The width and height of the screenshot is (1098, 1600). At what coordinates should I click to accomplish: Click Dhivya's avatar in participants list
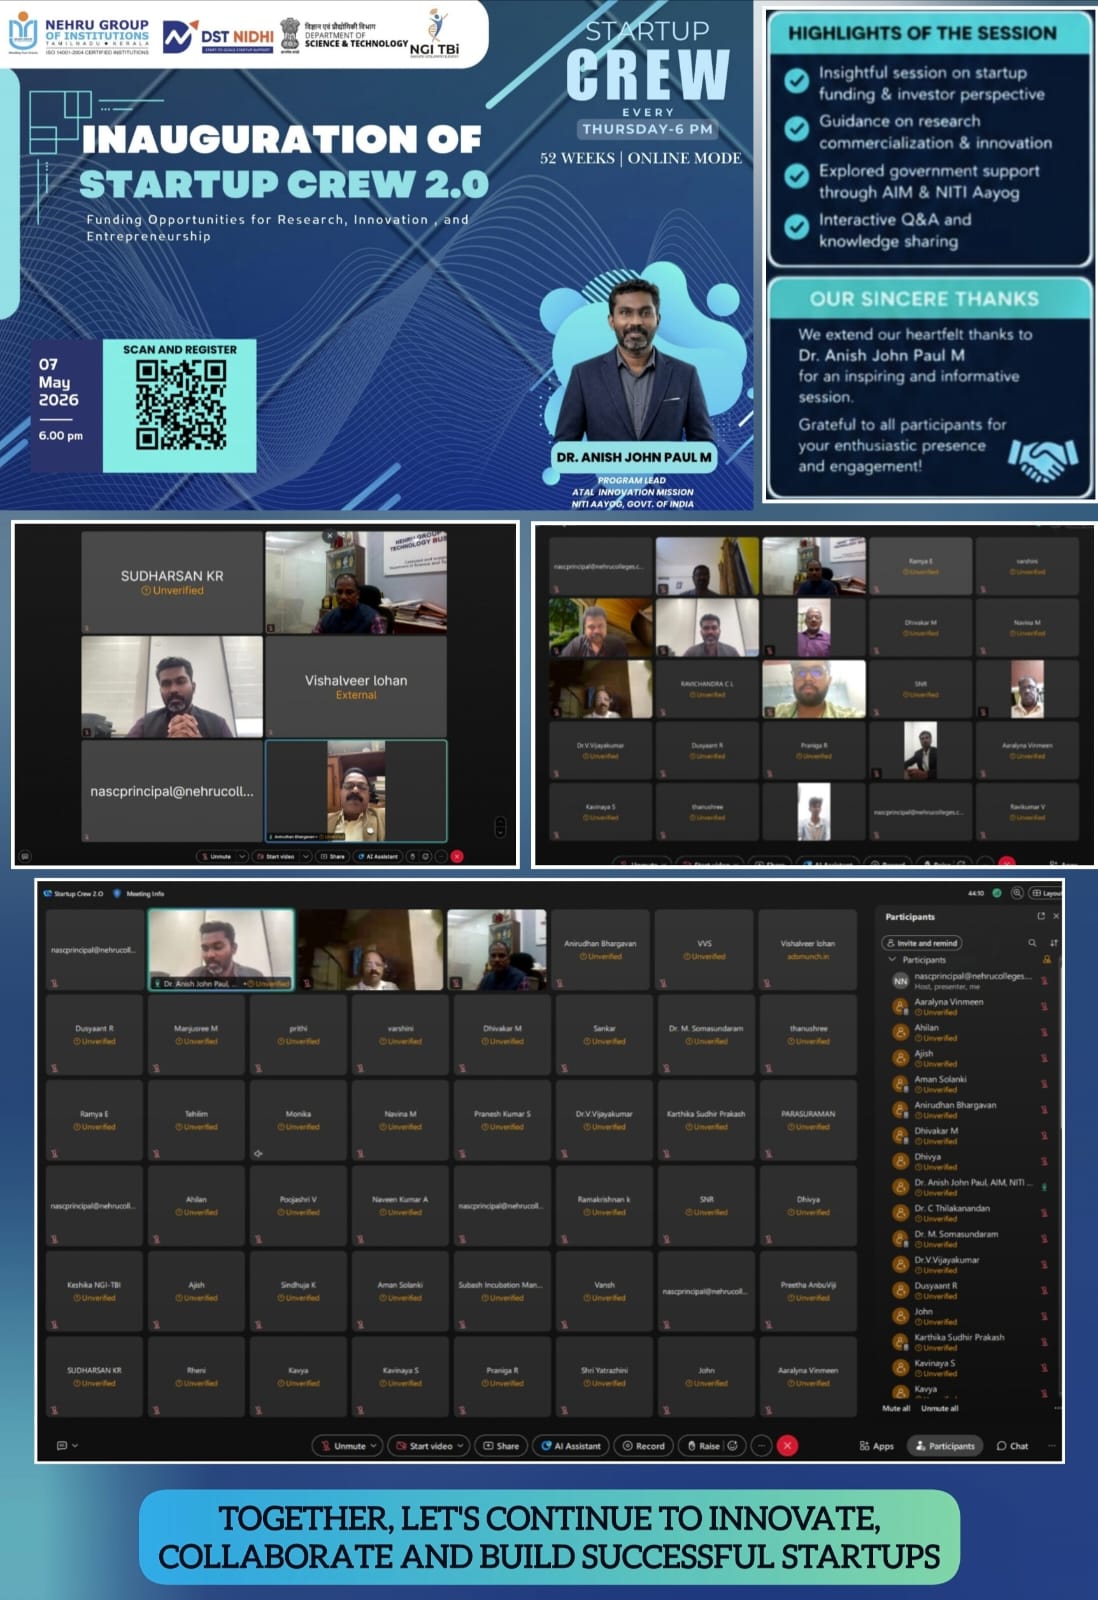[900, 1161]
